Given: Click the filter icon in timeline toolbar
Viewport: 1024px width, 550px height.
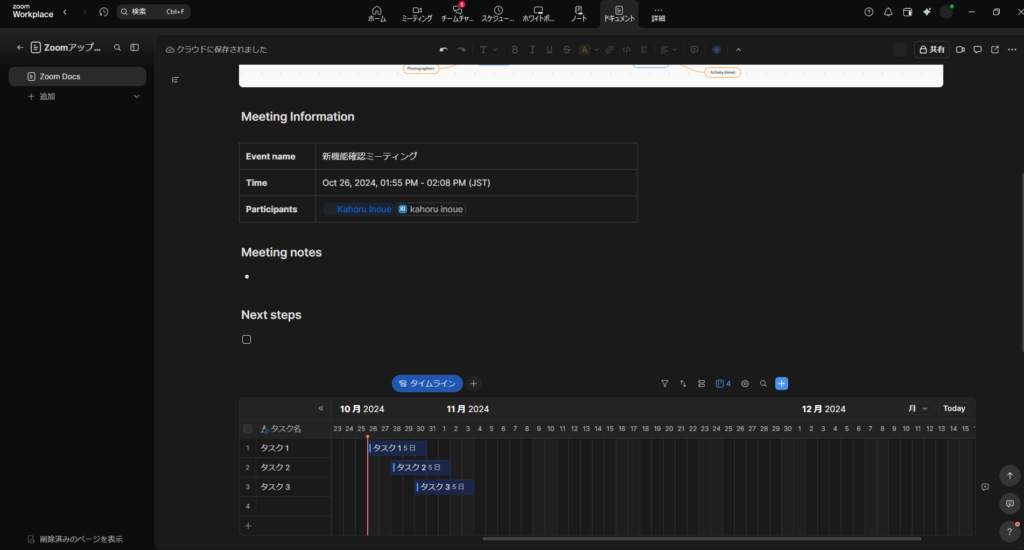Looking at the screenshot, I should point(665,383).
